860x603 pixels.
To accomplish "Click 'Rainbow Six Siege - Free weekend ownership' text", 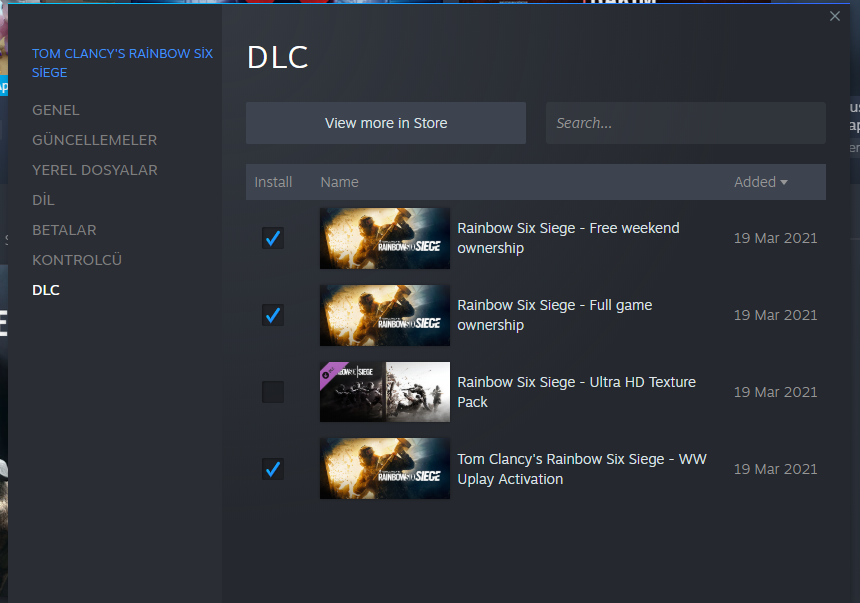I will (568, 238).
